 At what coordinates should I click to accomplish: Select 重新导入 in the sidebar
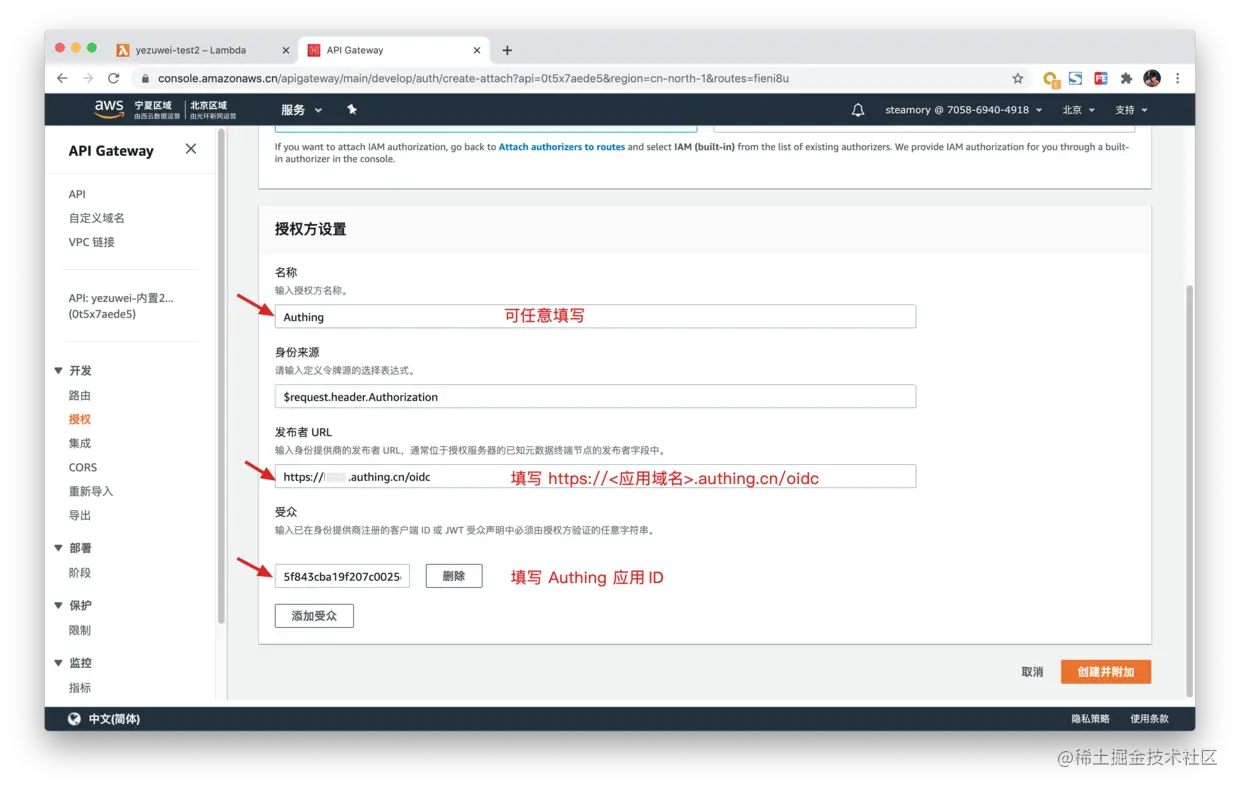pyautogui.click(x=90, y=491)
